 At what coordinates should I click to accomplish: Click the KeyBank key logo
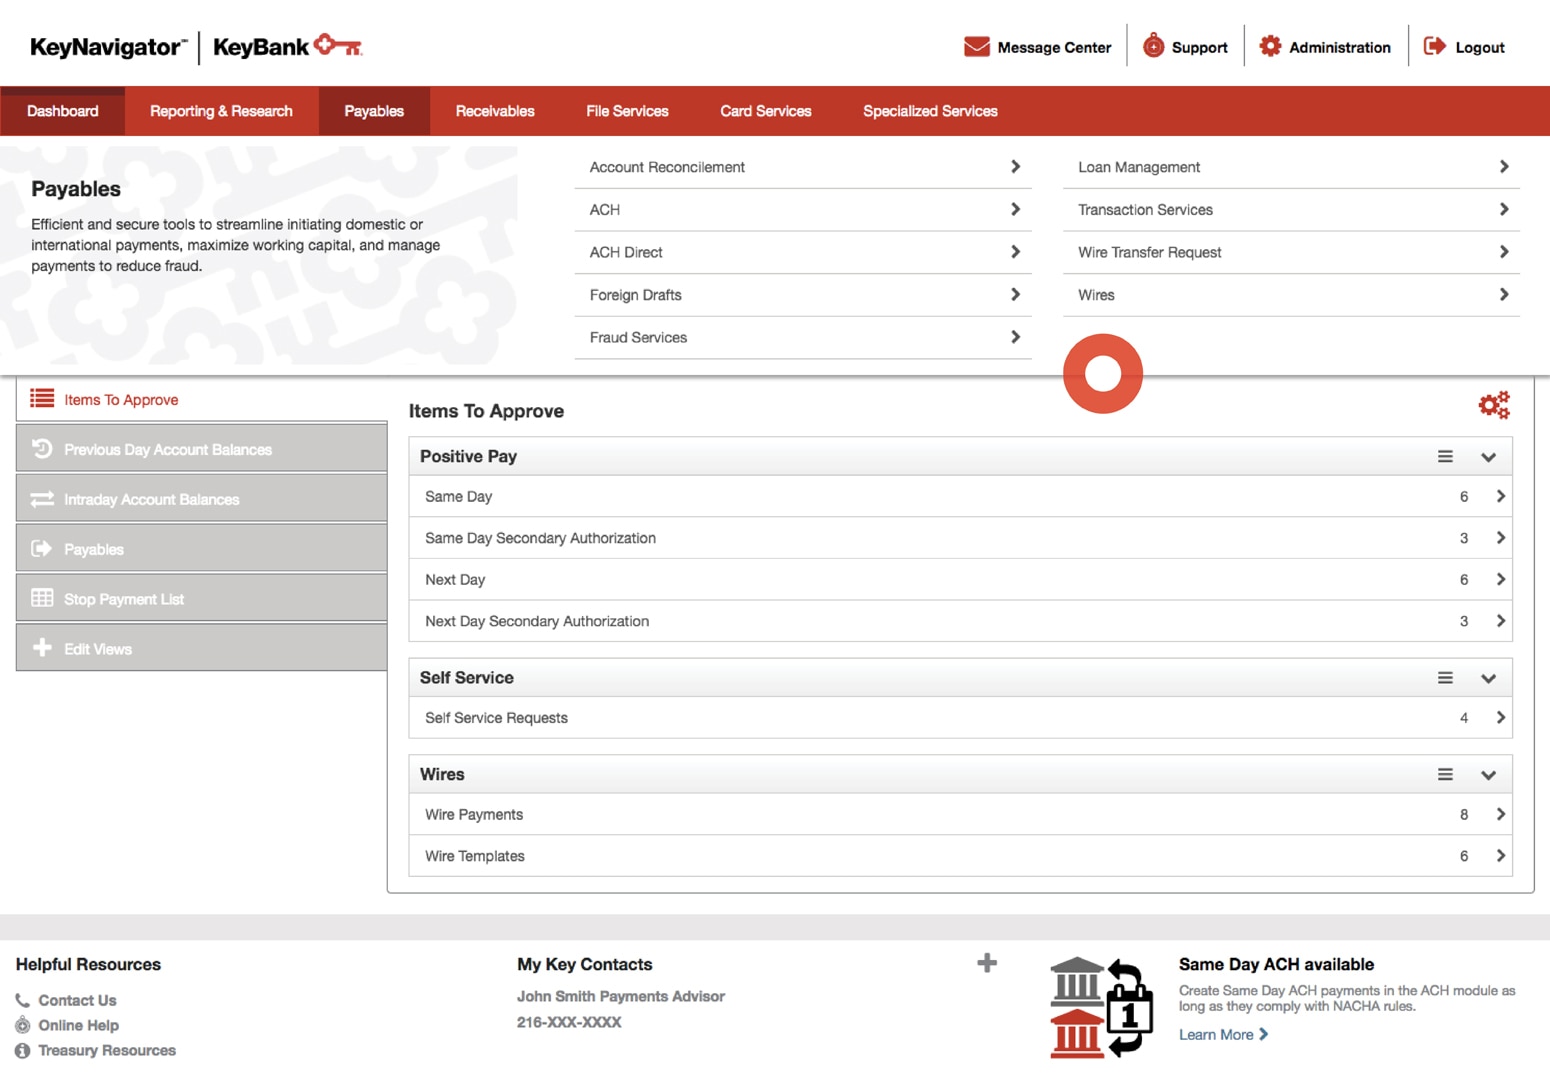[338, 45]
